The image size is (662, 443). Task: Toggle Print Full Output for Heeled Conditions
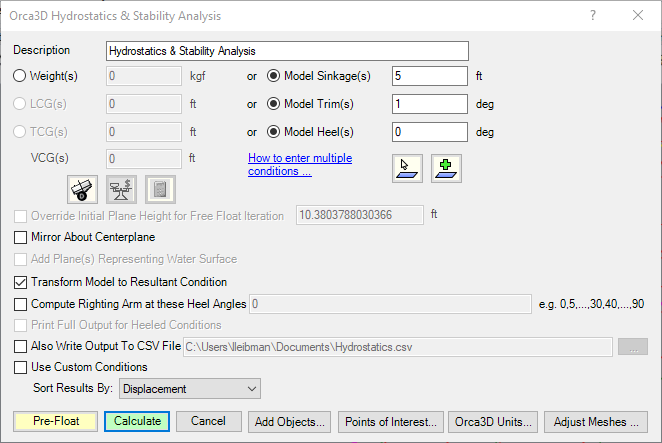point(20,325)
